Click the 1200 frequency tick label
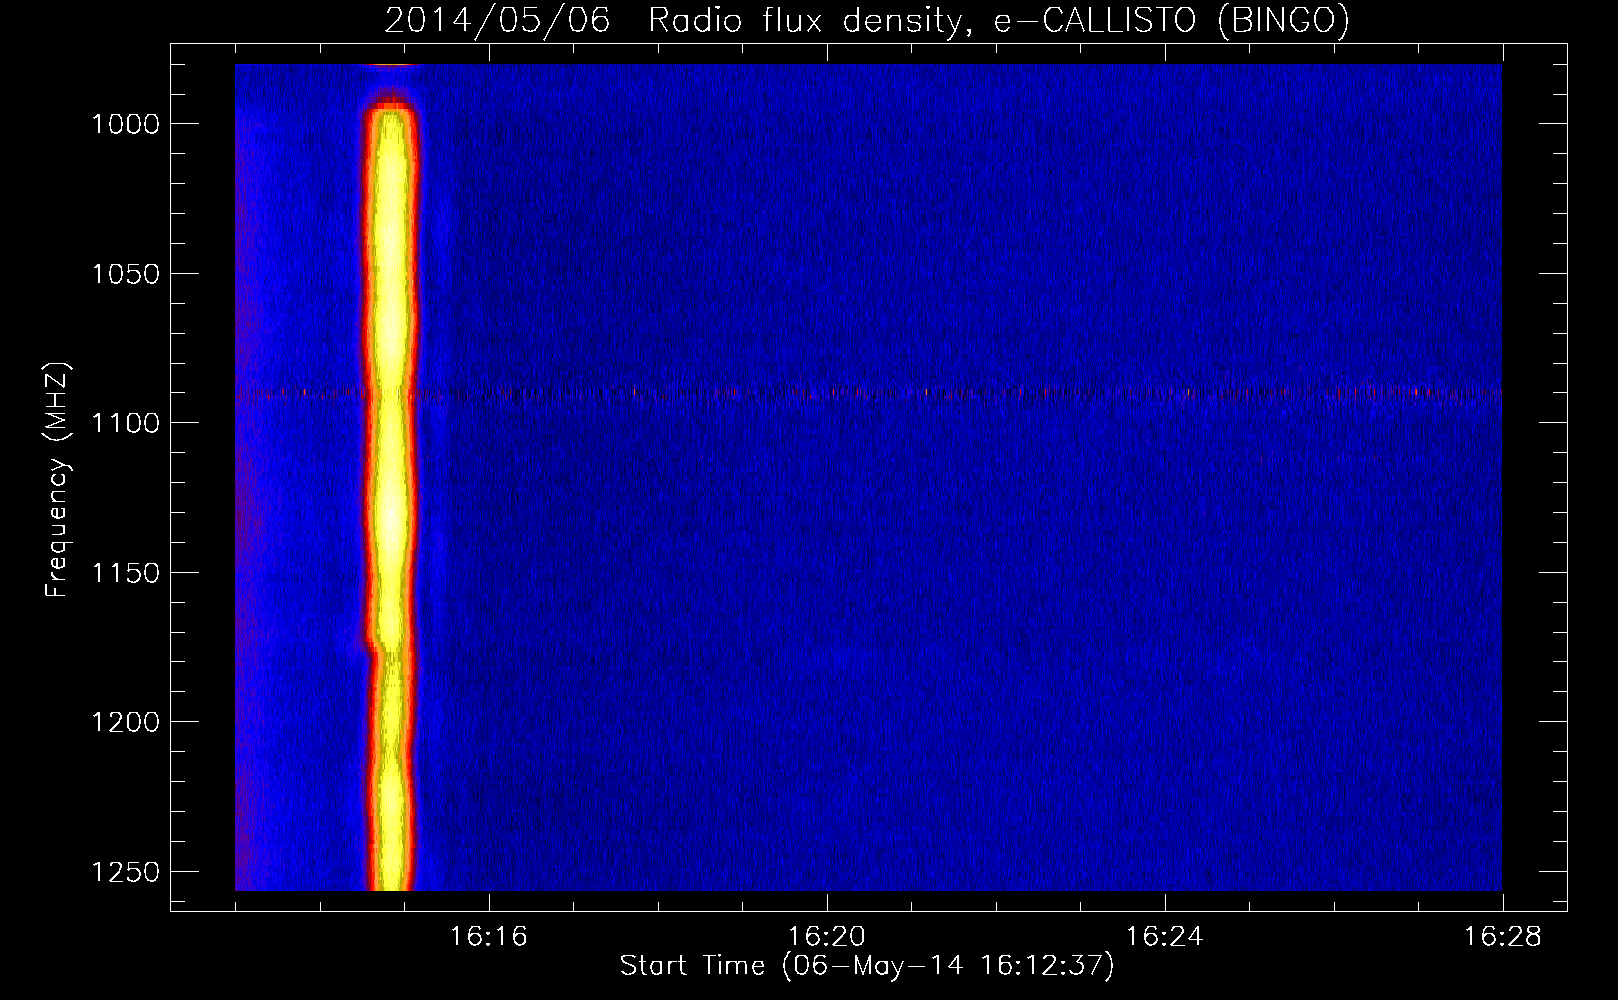 coord(125,722)
